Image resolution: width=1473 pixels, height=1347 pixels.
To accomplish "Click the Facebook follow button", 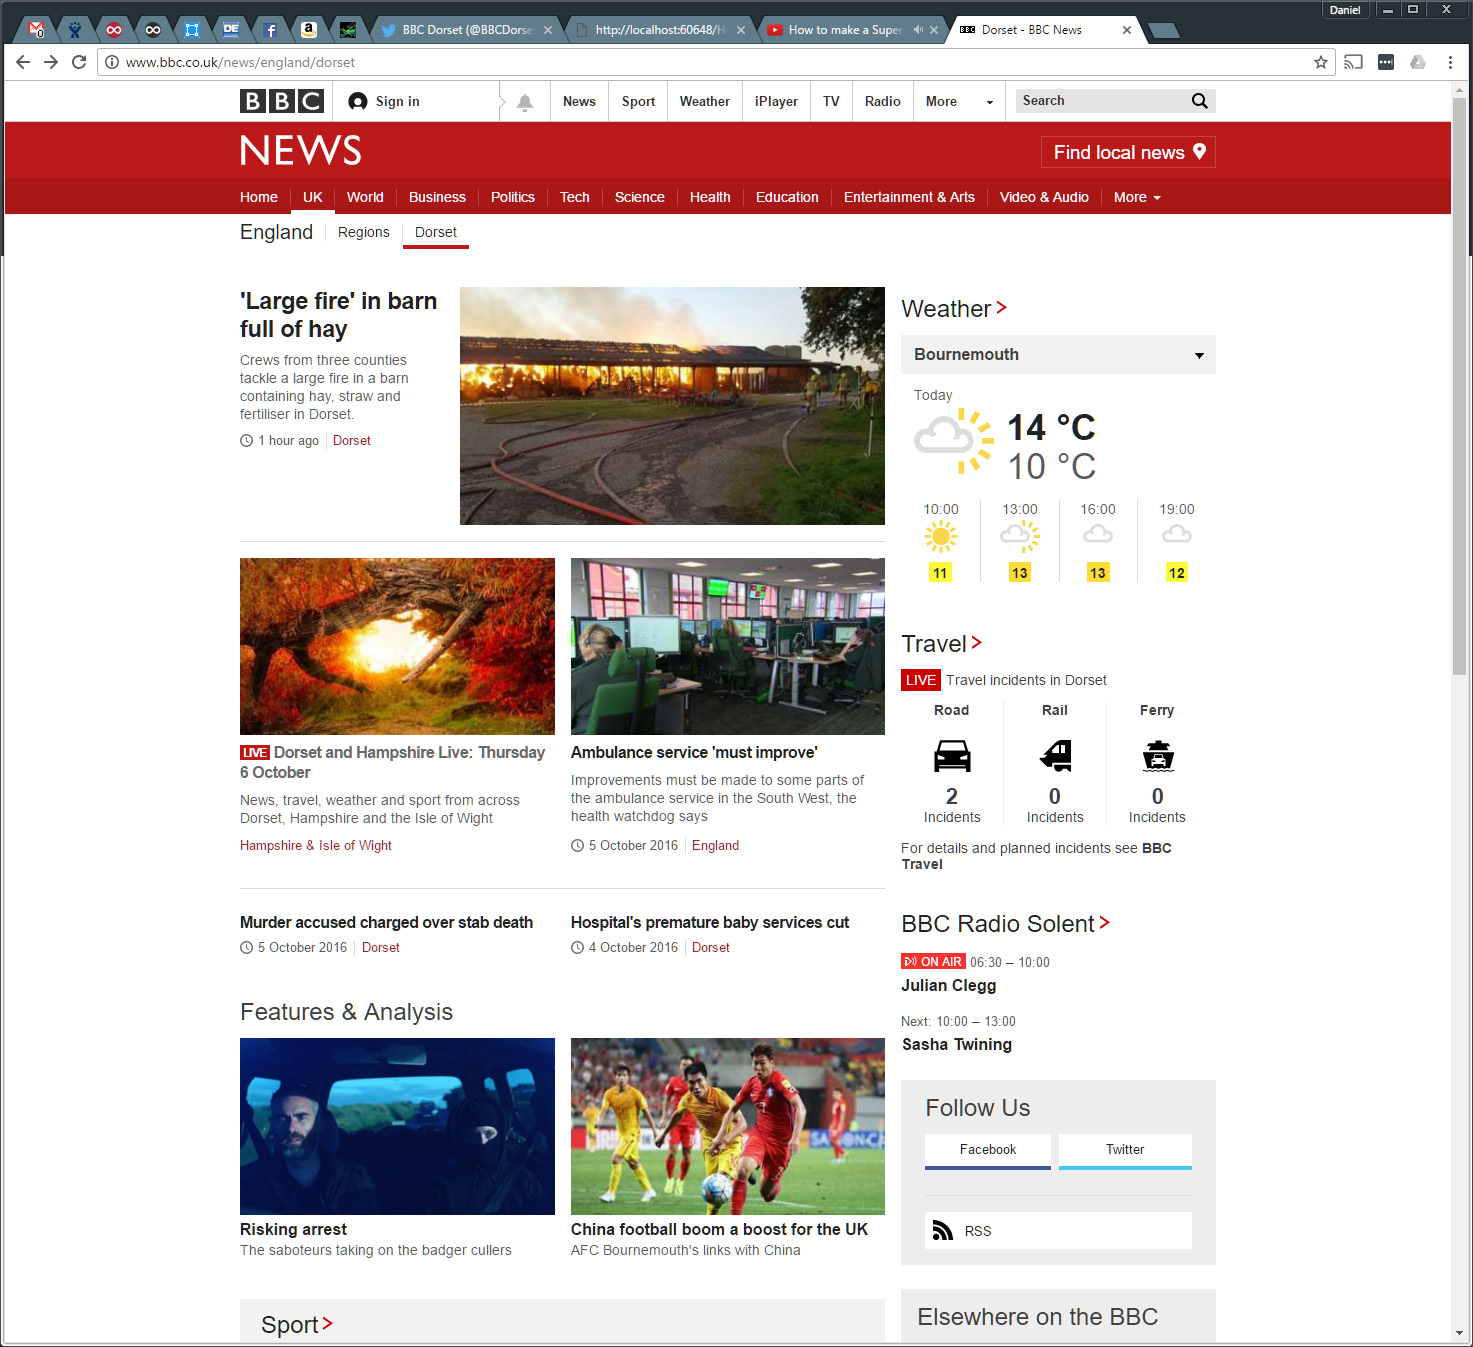I will click(x=988, y=1151).
